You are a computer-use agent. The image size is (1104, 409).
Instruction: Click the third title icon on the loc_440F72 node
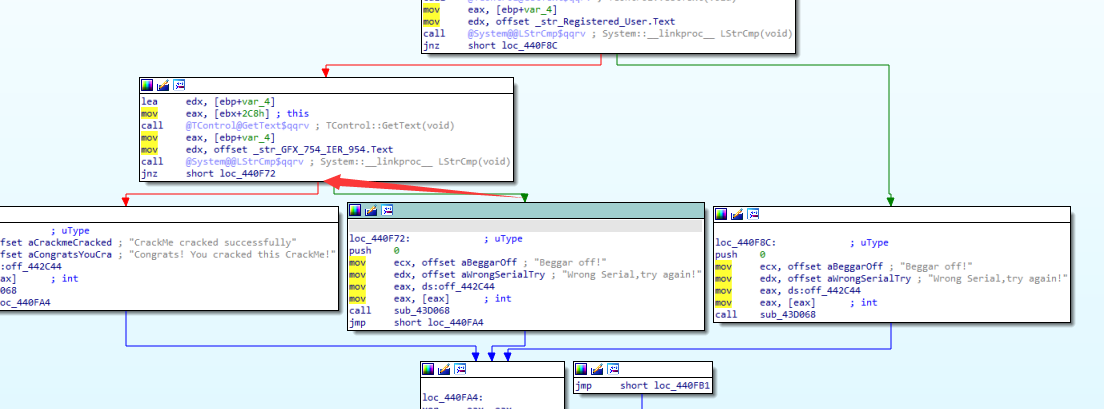[388, 210]
